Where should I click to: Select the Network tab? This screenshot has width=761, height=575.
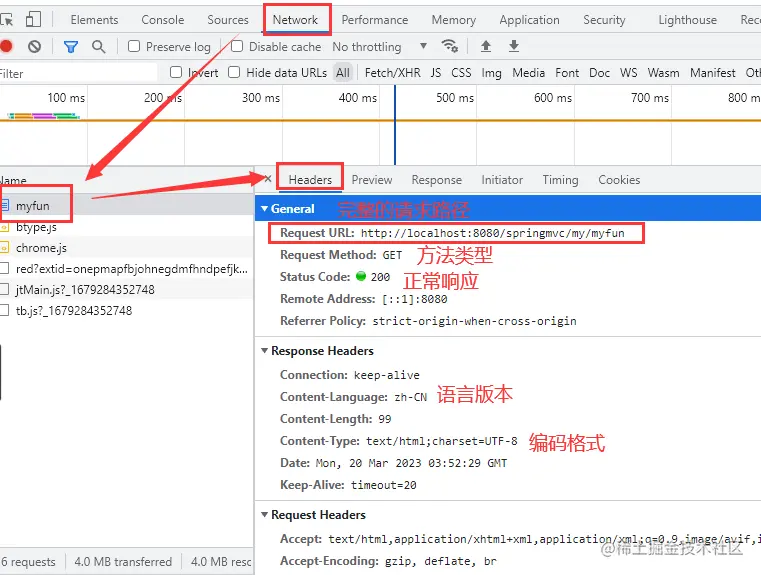coord(295,20)
